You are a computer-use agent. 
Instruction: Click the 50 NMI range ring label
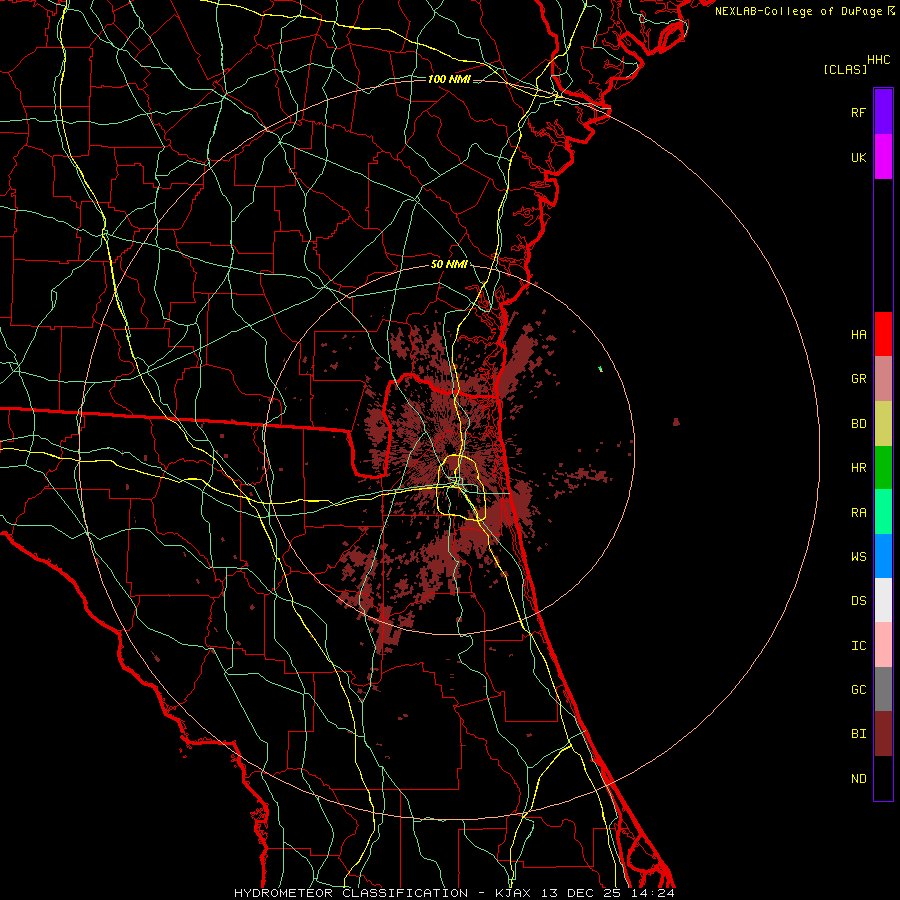pos(449,265)
